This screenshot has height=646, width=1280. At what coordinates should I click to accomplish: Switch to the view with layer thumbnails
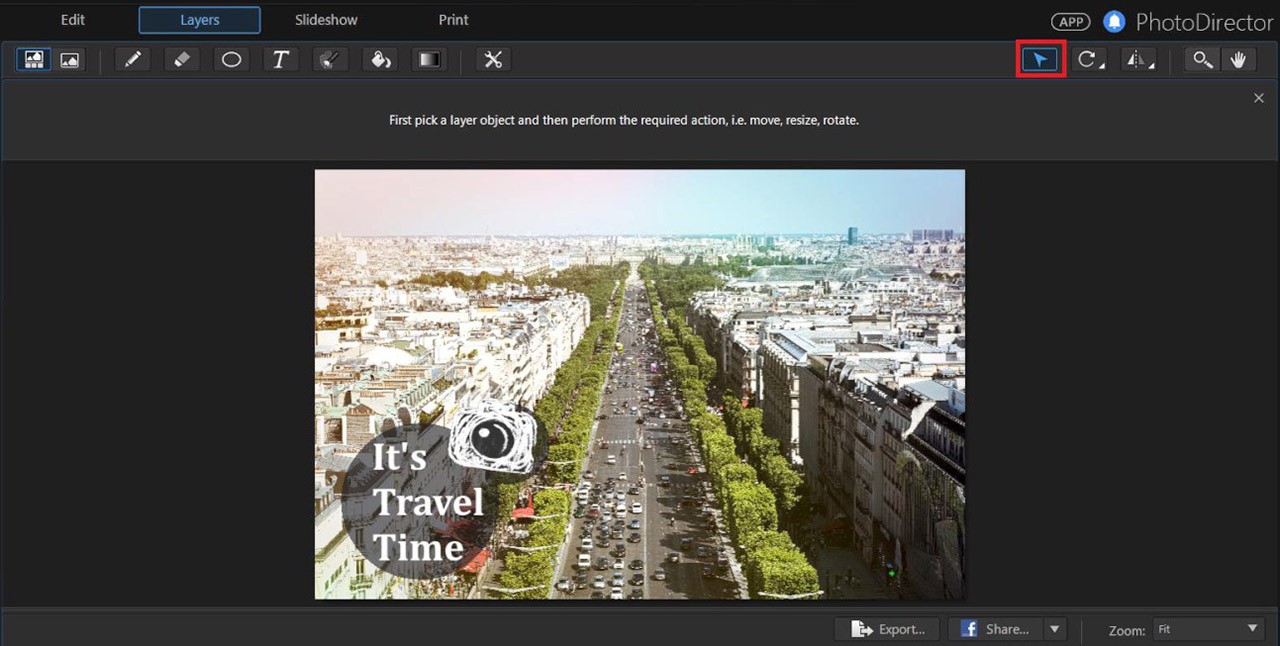(34, 60)
